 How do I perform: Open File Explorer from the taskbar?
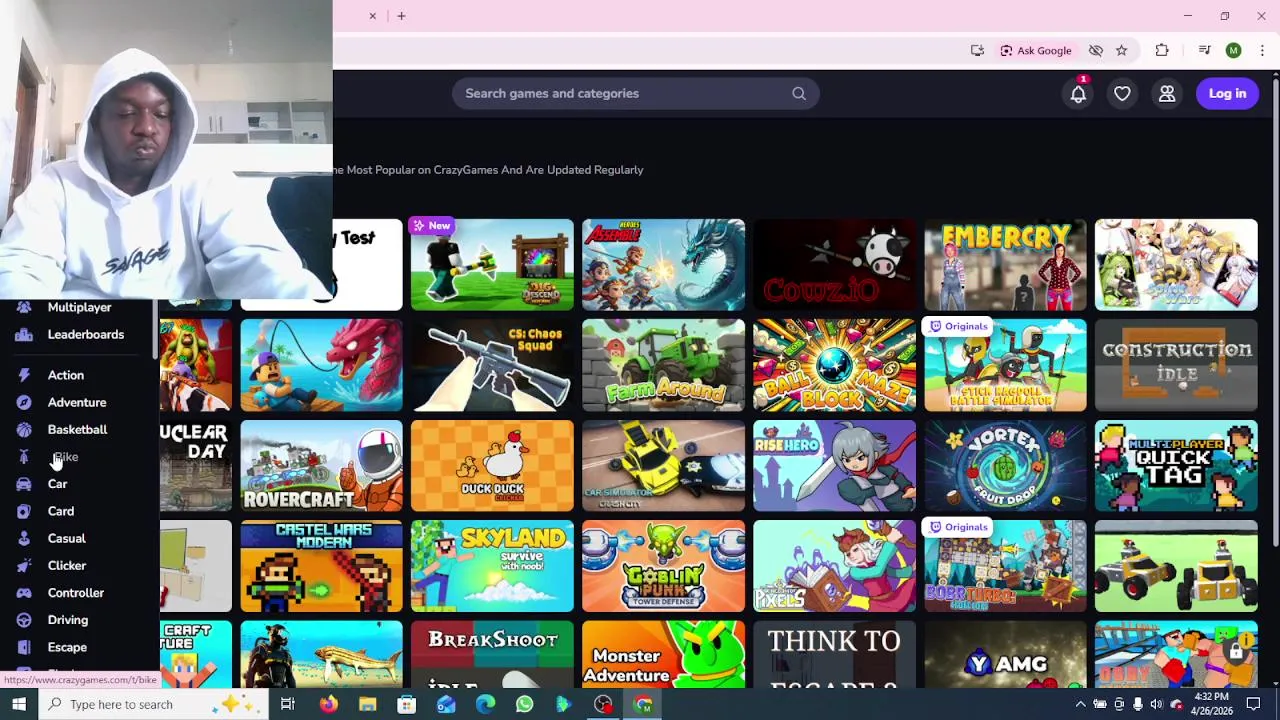point(367,704)
